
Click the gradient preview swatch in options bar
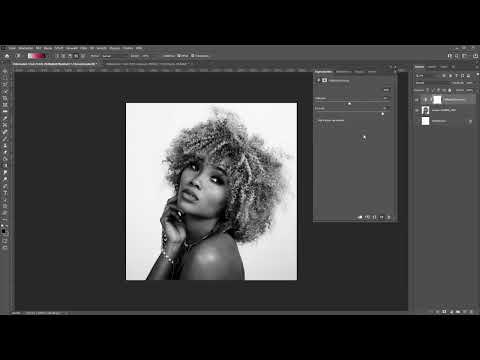tap(36, 56)
